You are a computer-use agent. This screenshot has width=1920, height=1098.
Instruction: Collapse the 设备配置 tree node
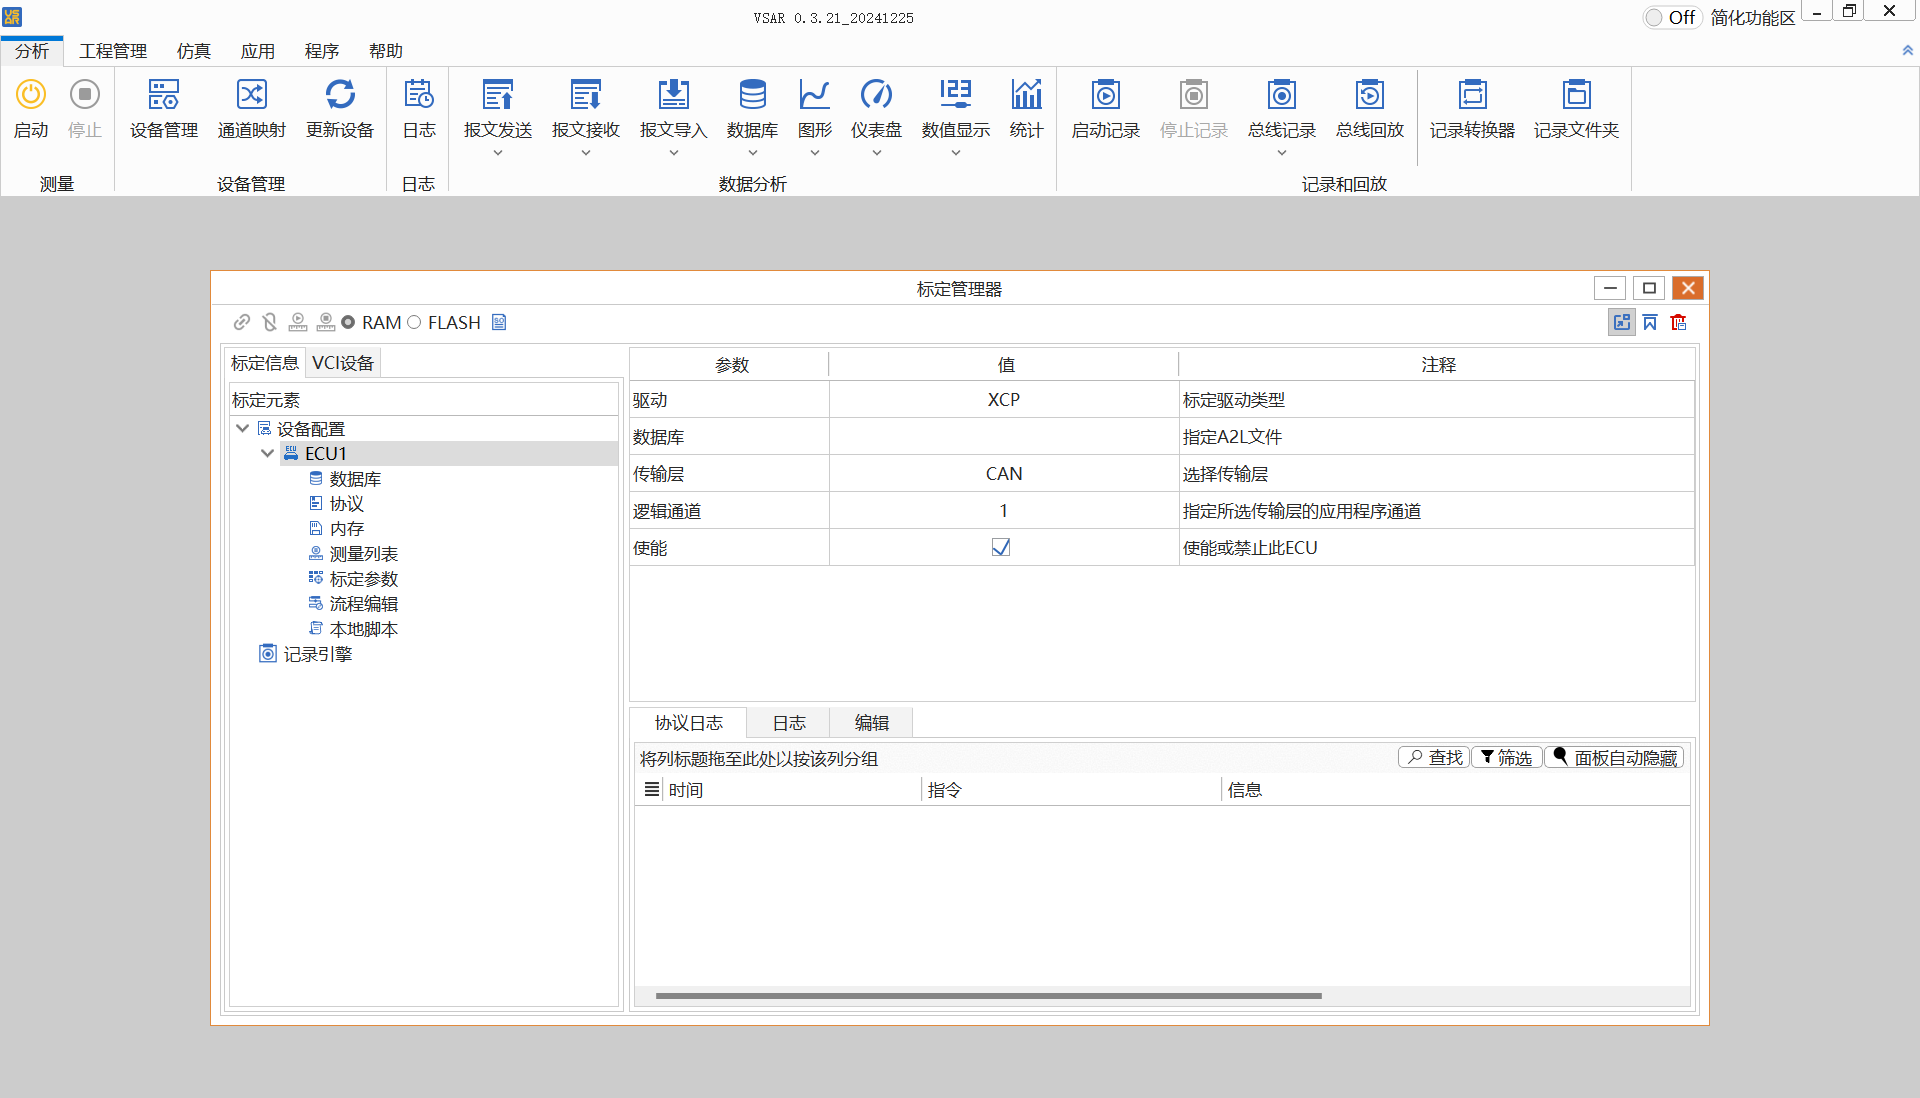point(242,428)
